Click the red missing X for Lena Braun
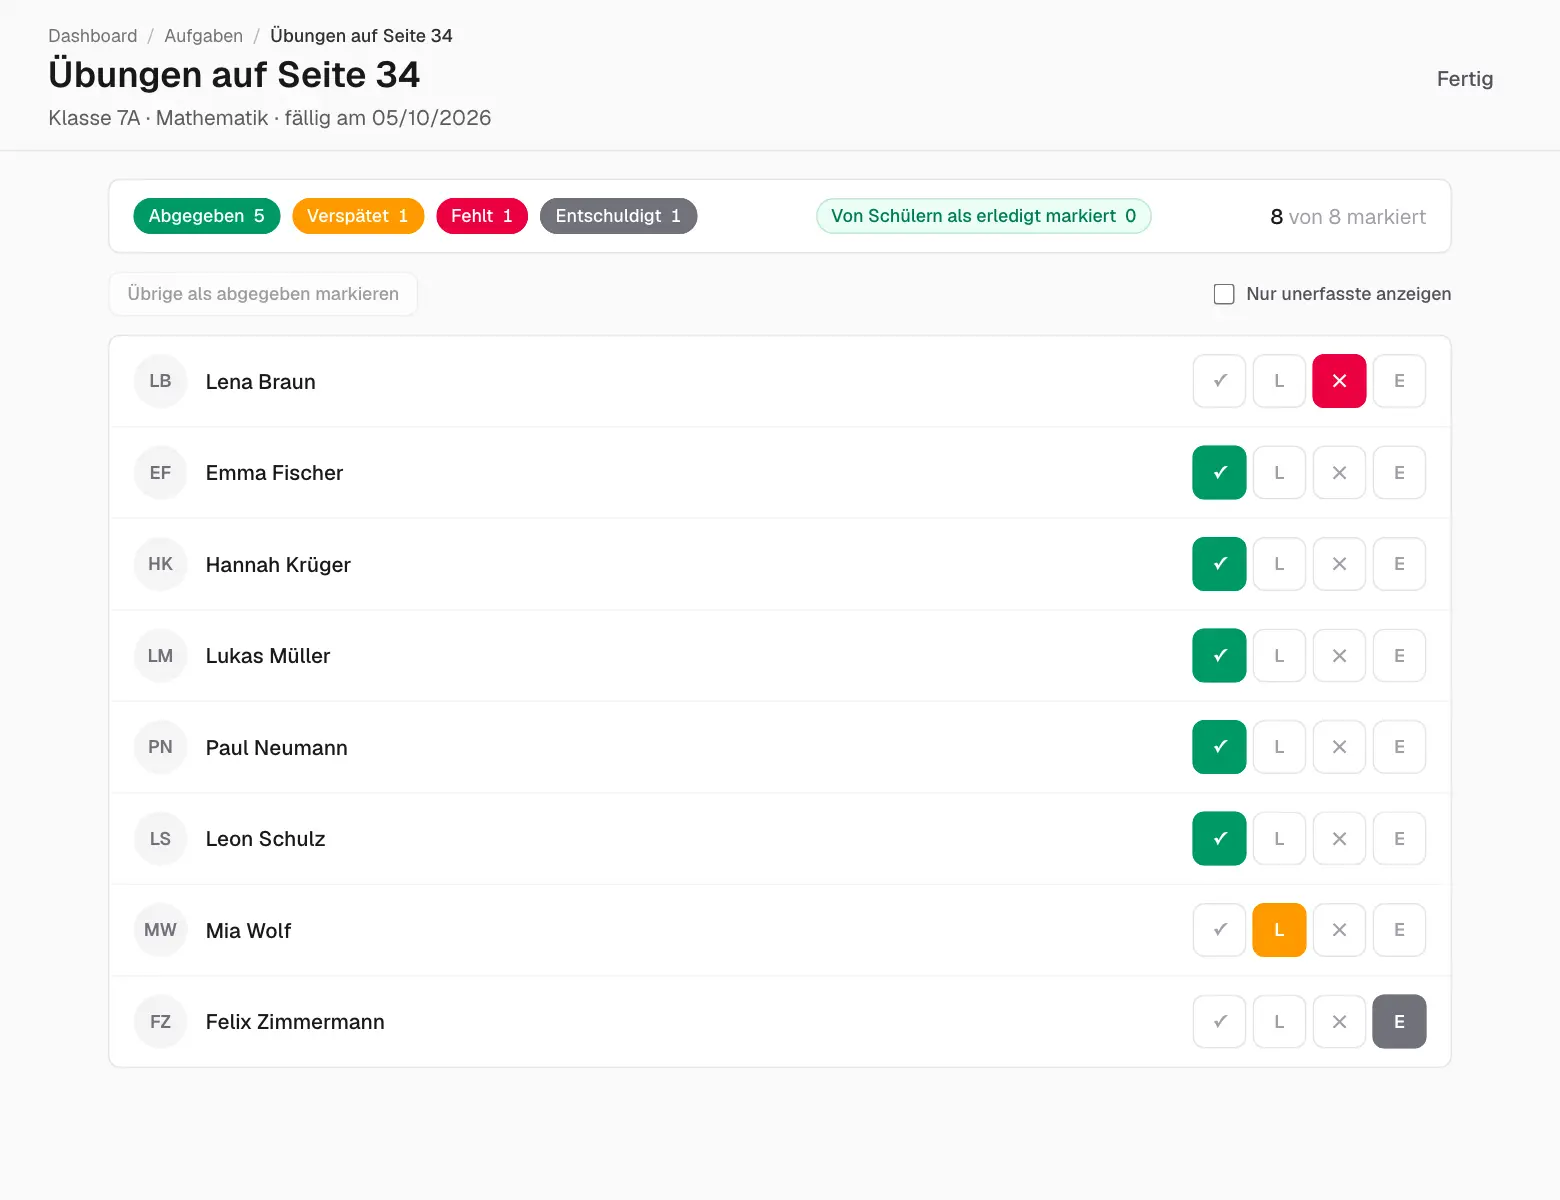1560x1200 pixels. [x=1339, y=381]
